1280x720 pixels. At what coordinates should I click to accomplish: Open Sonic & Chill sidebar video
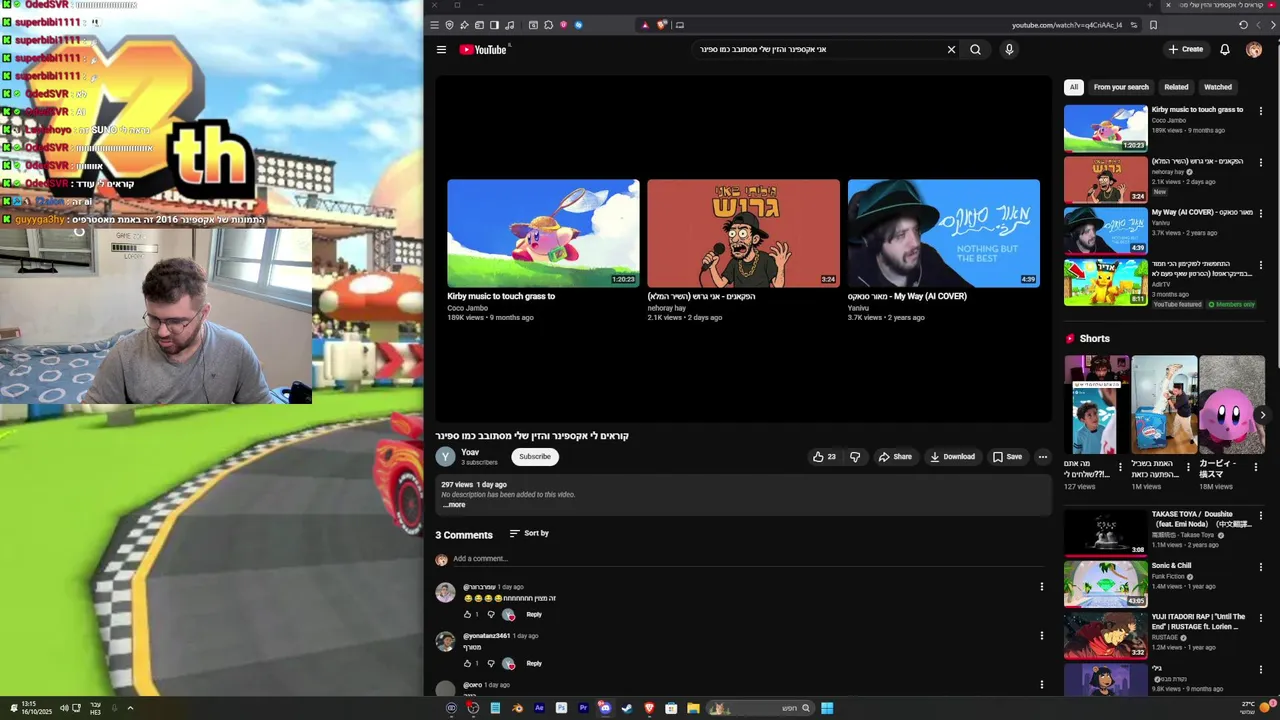(1105, 583)
